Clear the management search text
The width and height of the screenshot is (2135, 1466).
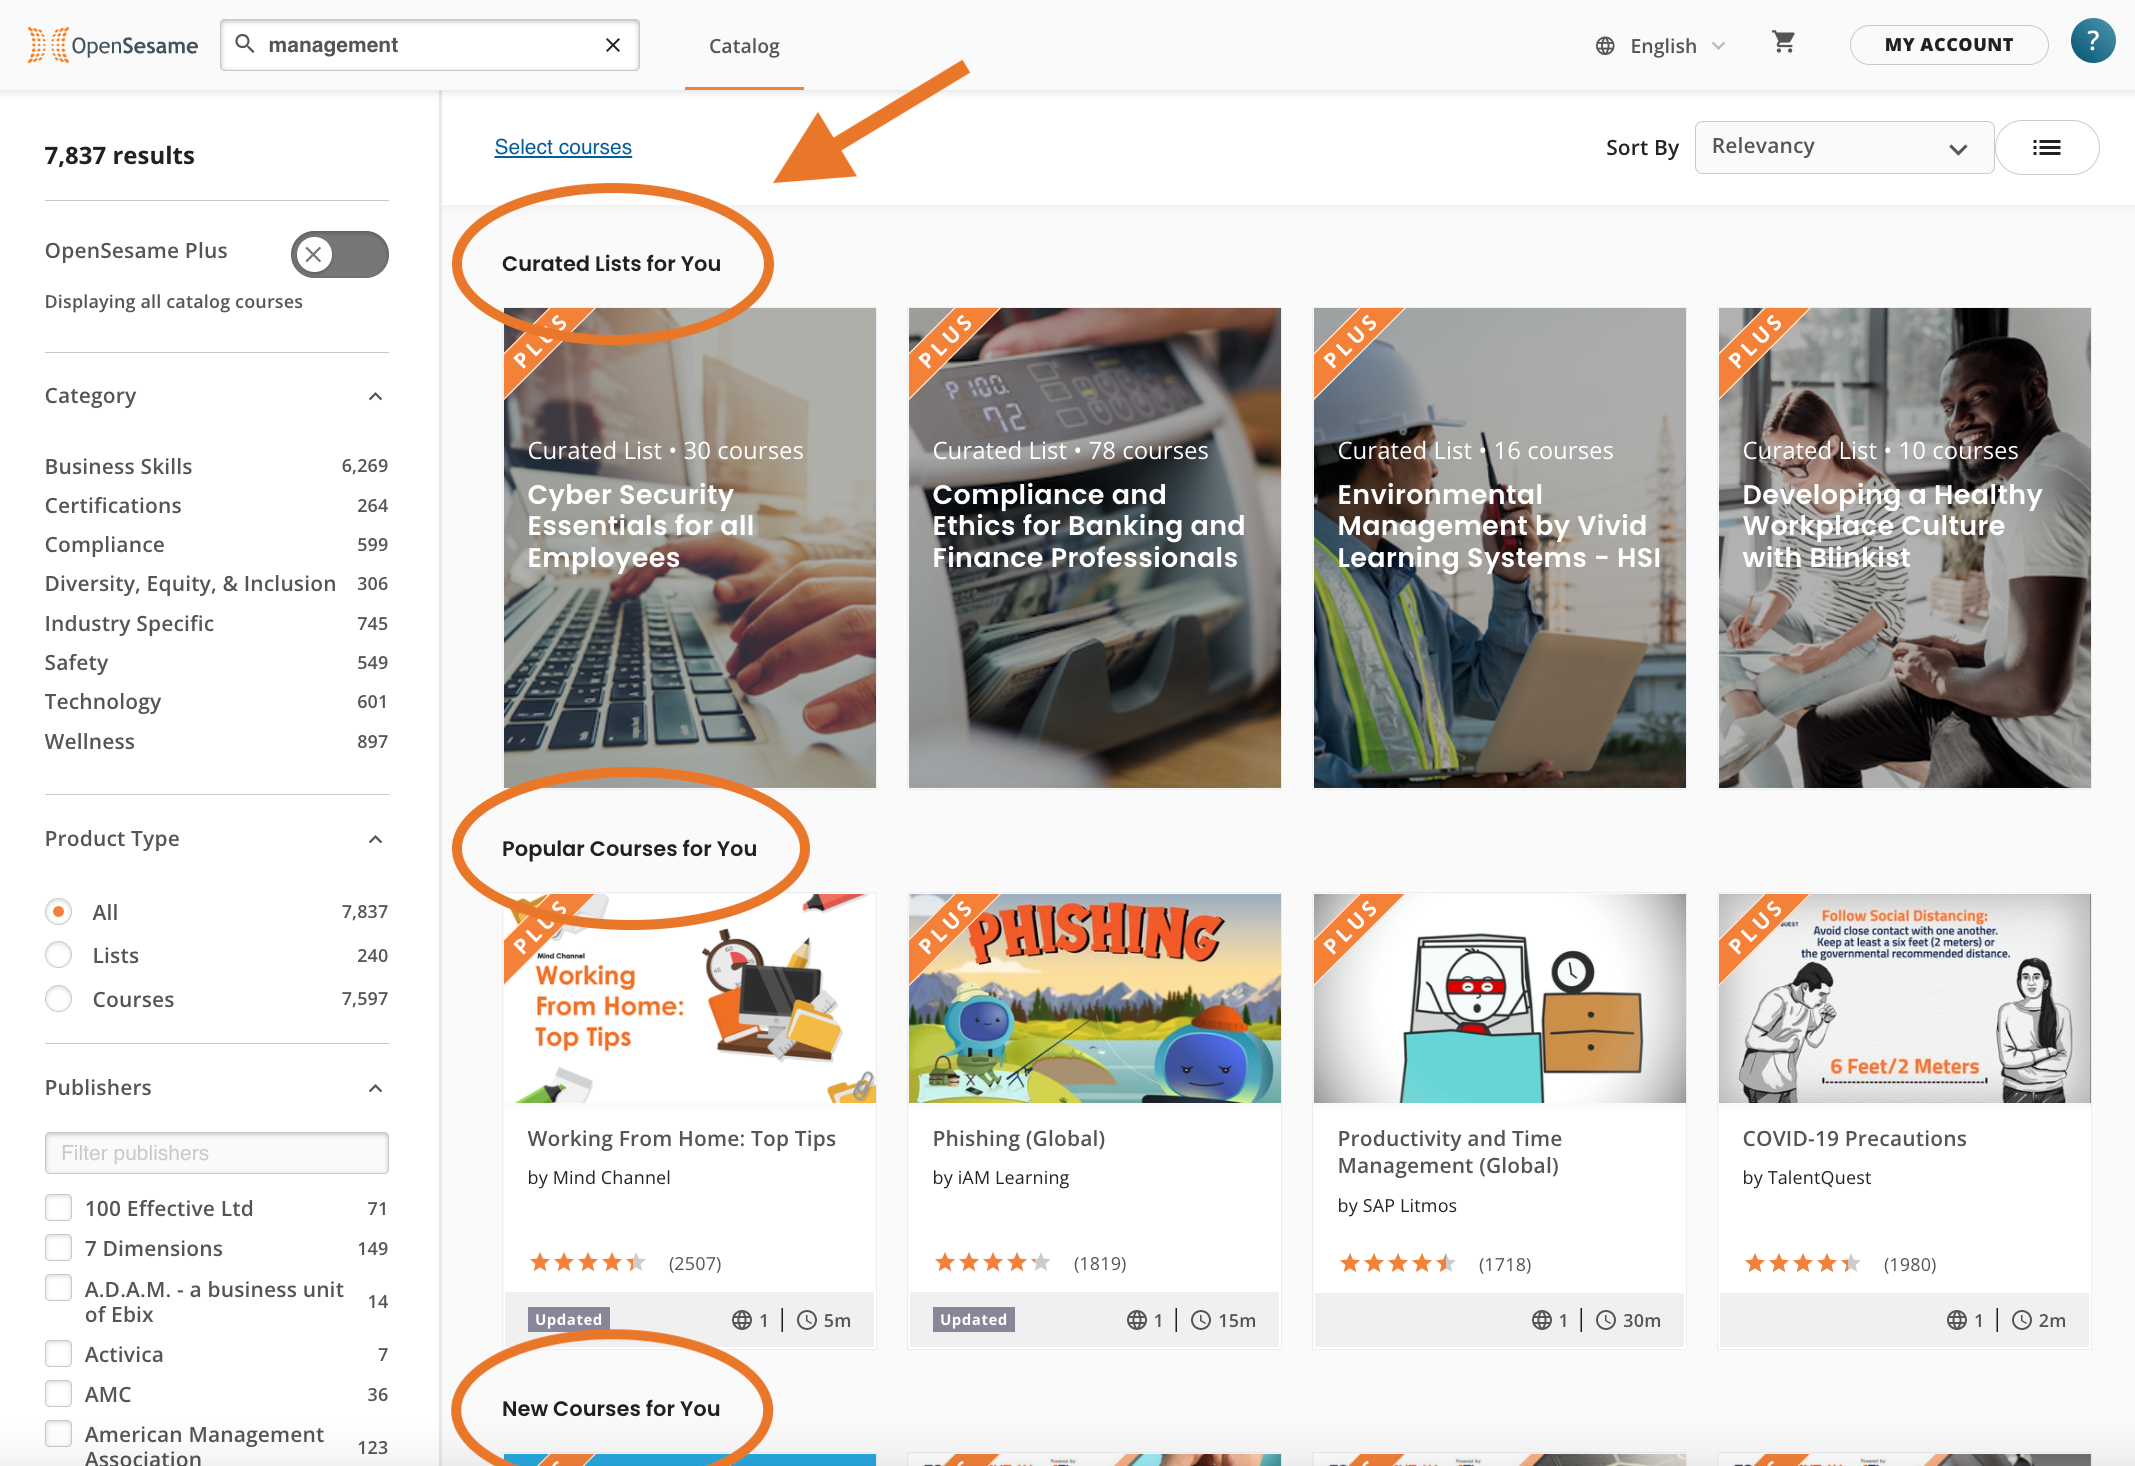click(x=613, y=45)
